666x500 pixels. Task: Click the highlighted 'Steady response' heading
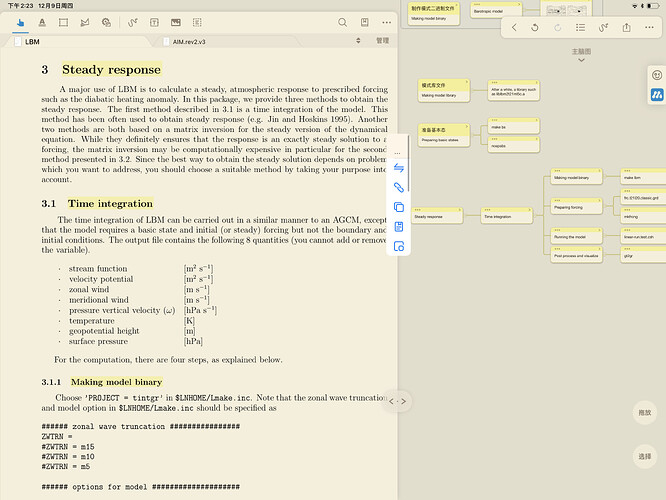coord(111,69)
